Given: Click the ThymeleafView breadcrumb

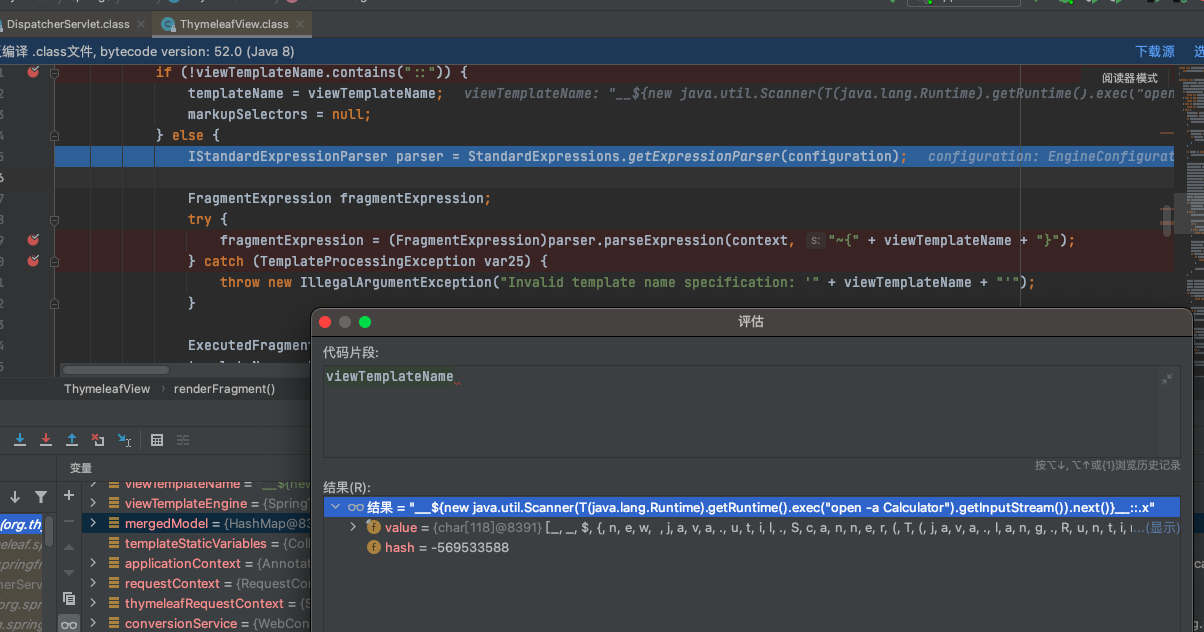Looking at the screenshot, I should (x=107, y=389).
